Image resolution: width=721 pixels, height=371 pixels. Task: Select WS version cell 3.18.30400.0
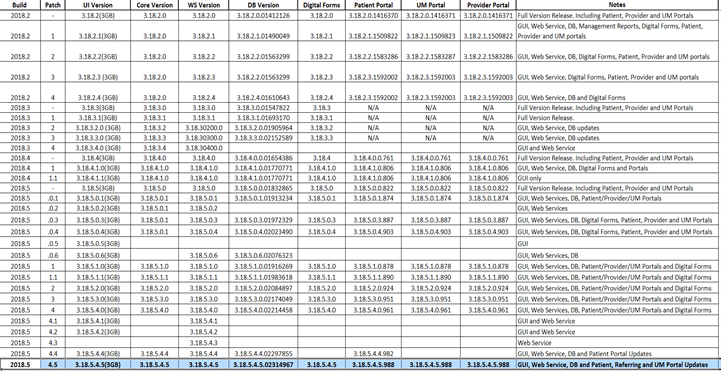(x=204, y=148)
